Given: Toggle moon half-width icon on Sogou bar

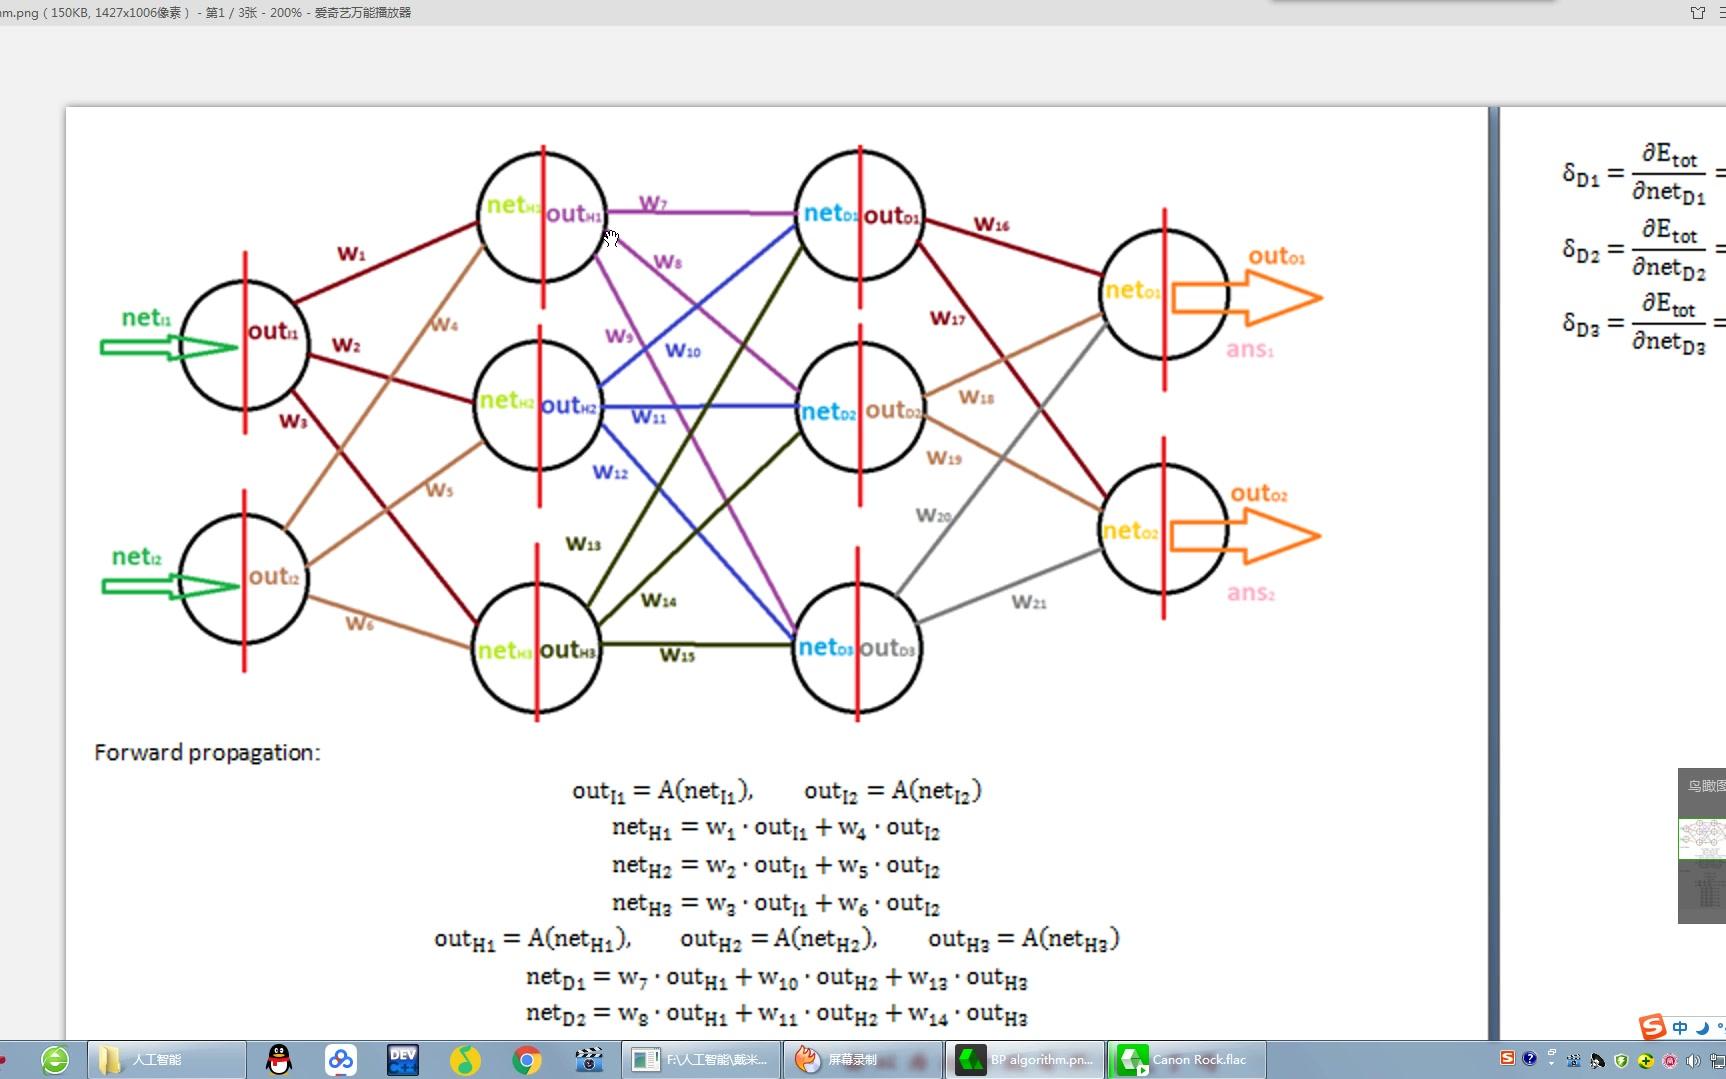Looking at the screenshot, I should [x=1702, y=1028].
